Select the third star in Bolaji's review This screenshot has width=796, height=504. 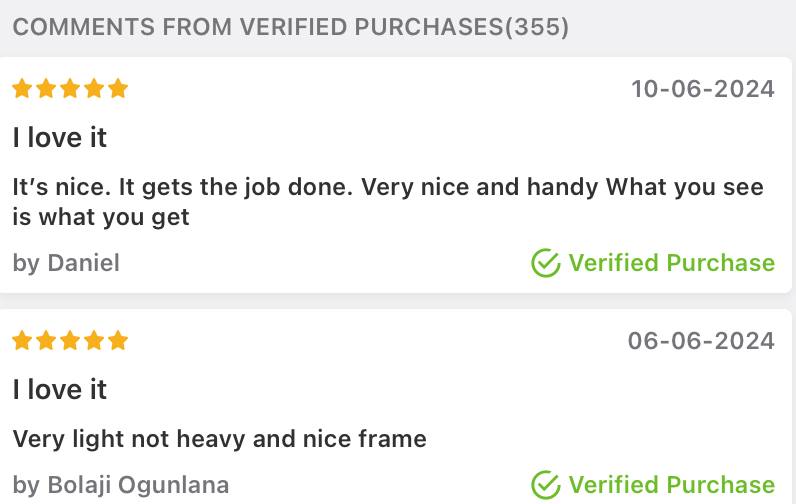[x=70, y=341]
